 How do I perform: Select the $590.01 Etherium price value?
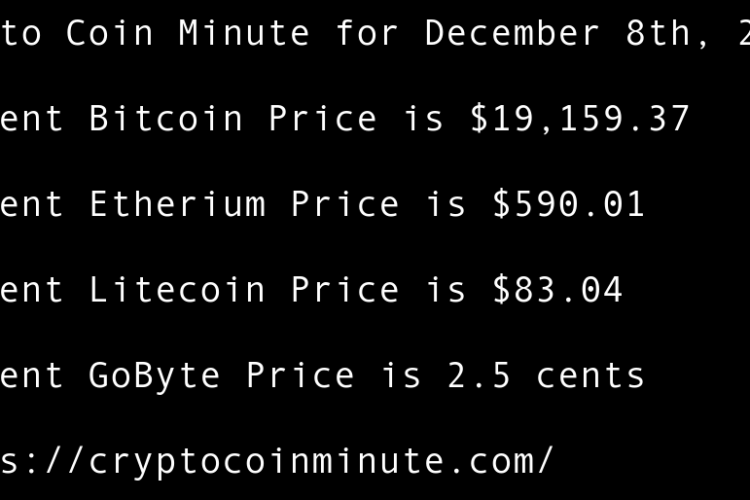click(x=568, y=205)
